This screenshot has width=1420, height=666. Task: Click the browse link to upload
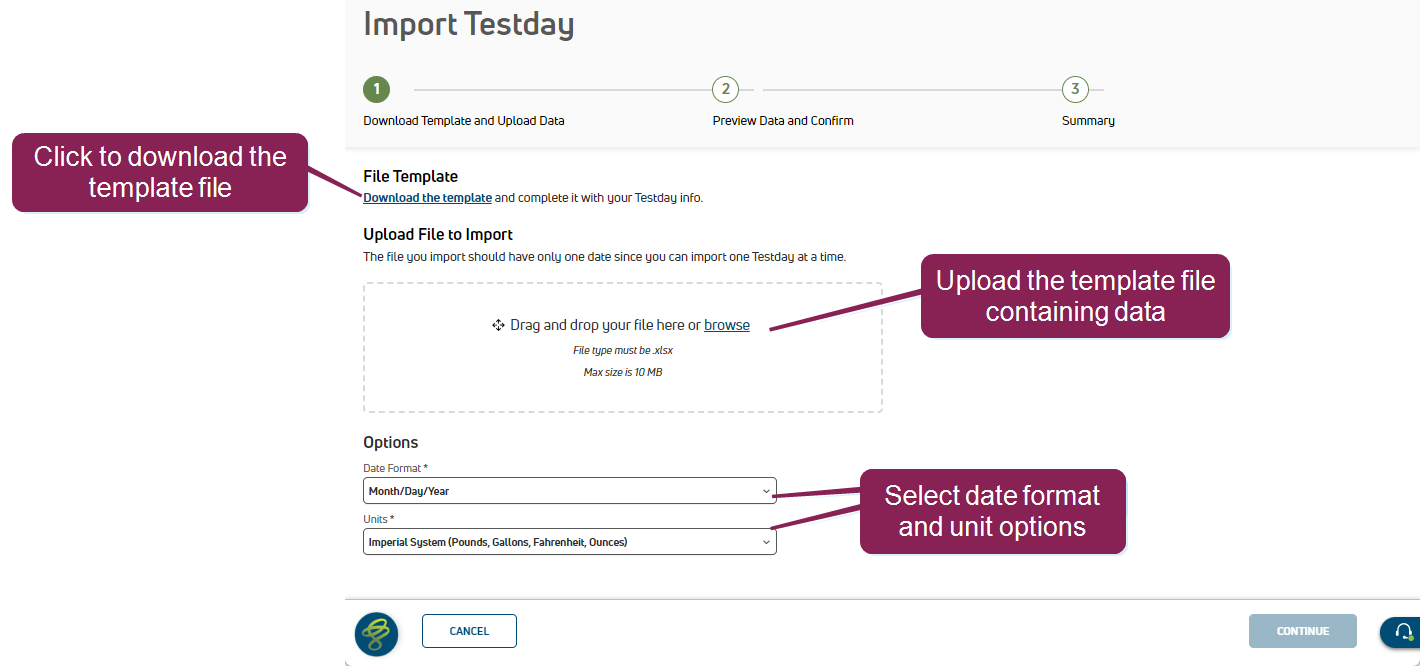click(x=727, y=325)
